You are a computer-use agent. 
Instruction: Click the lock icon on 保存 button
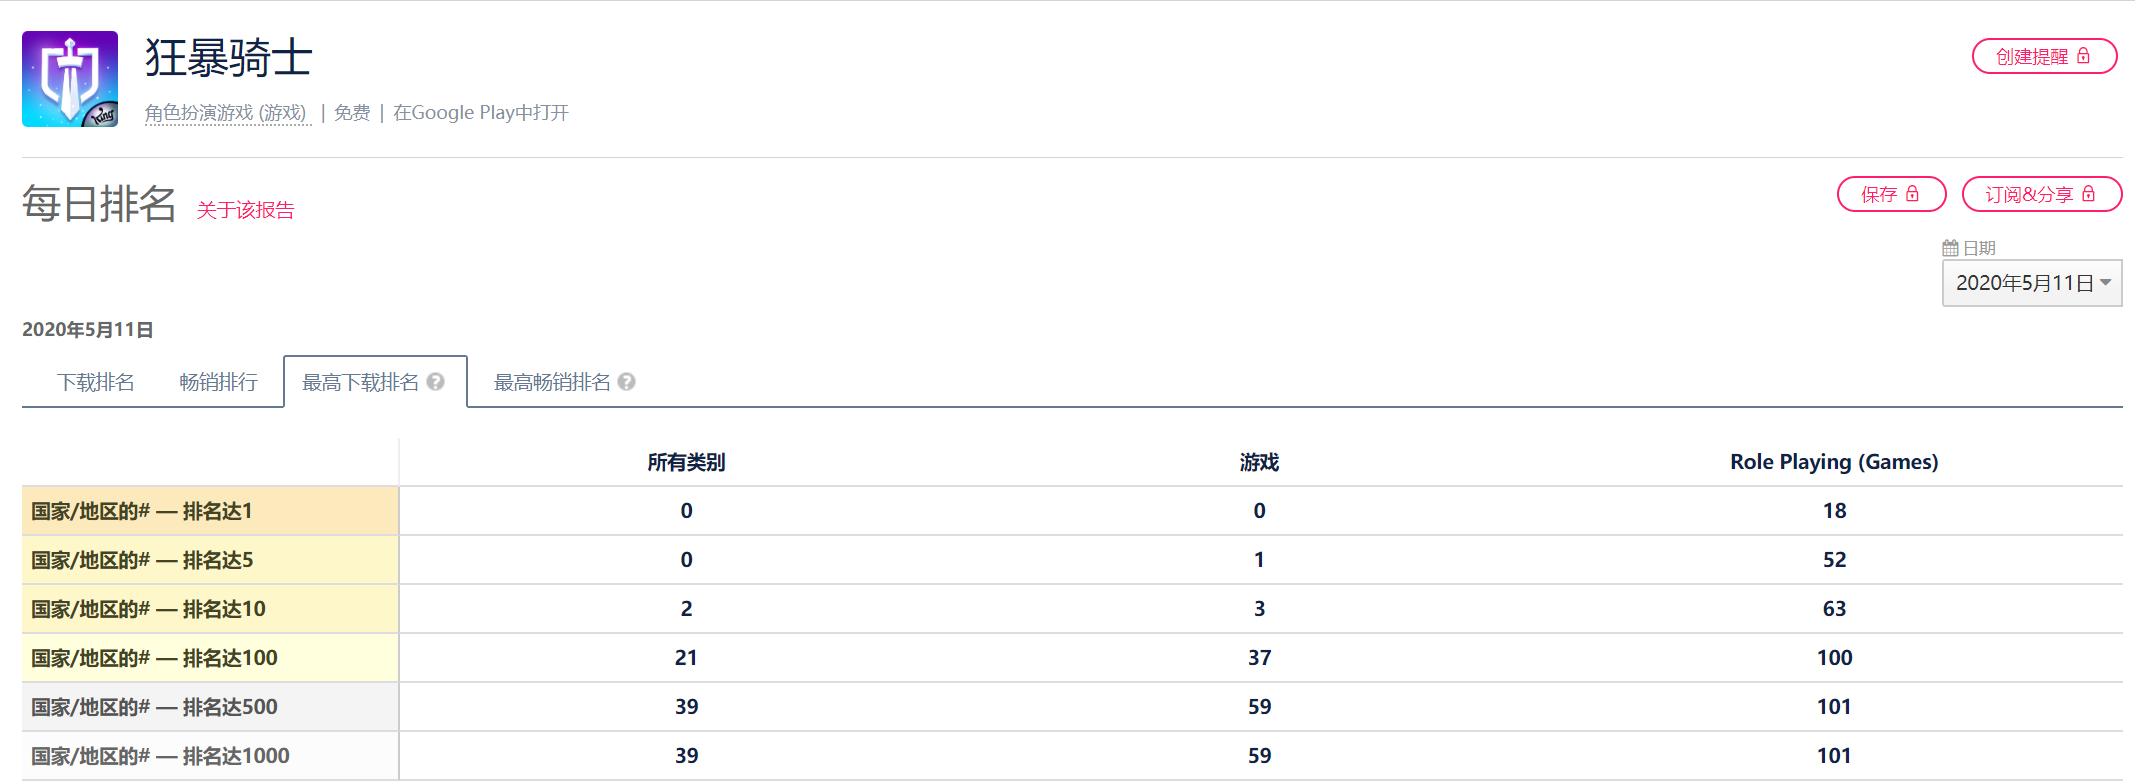point(1912,194)
